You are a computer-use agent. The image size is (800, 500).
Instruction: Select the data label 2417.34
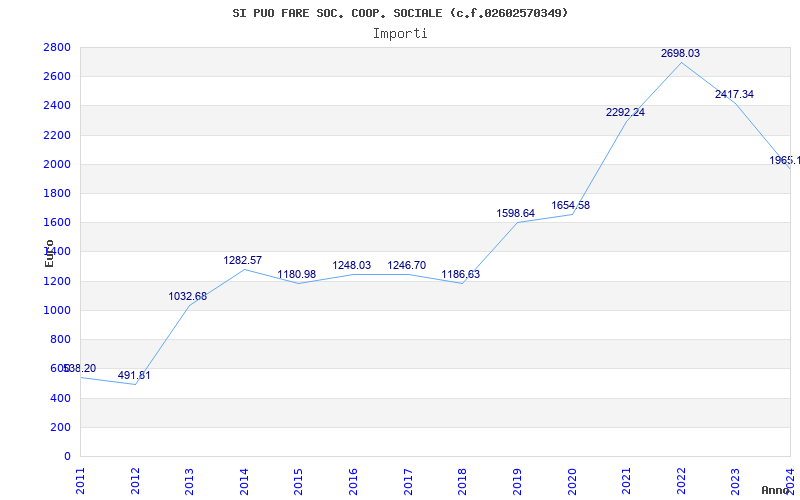pos(734,94)
